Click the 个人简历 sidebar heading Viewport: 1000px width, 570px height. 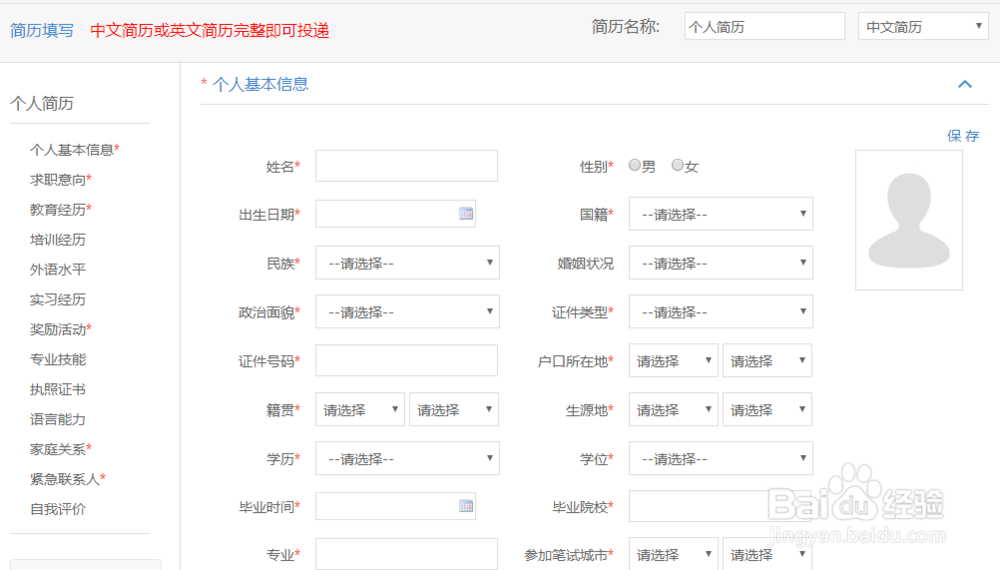pos(41,103)
